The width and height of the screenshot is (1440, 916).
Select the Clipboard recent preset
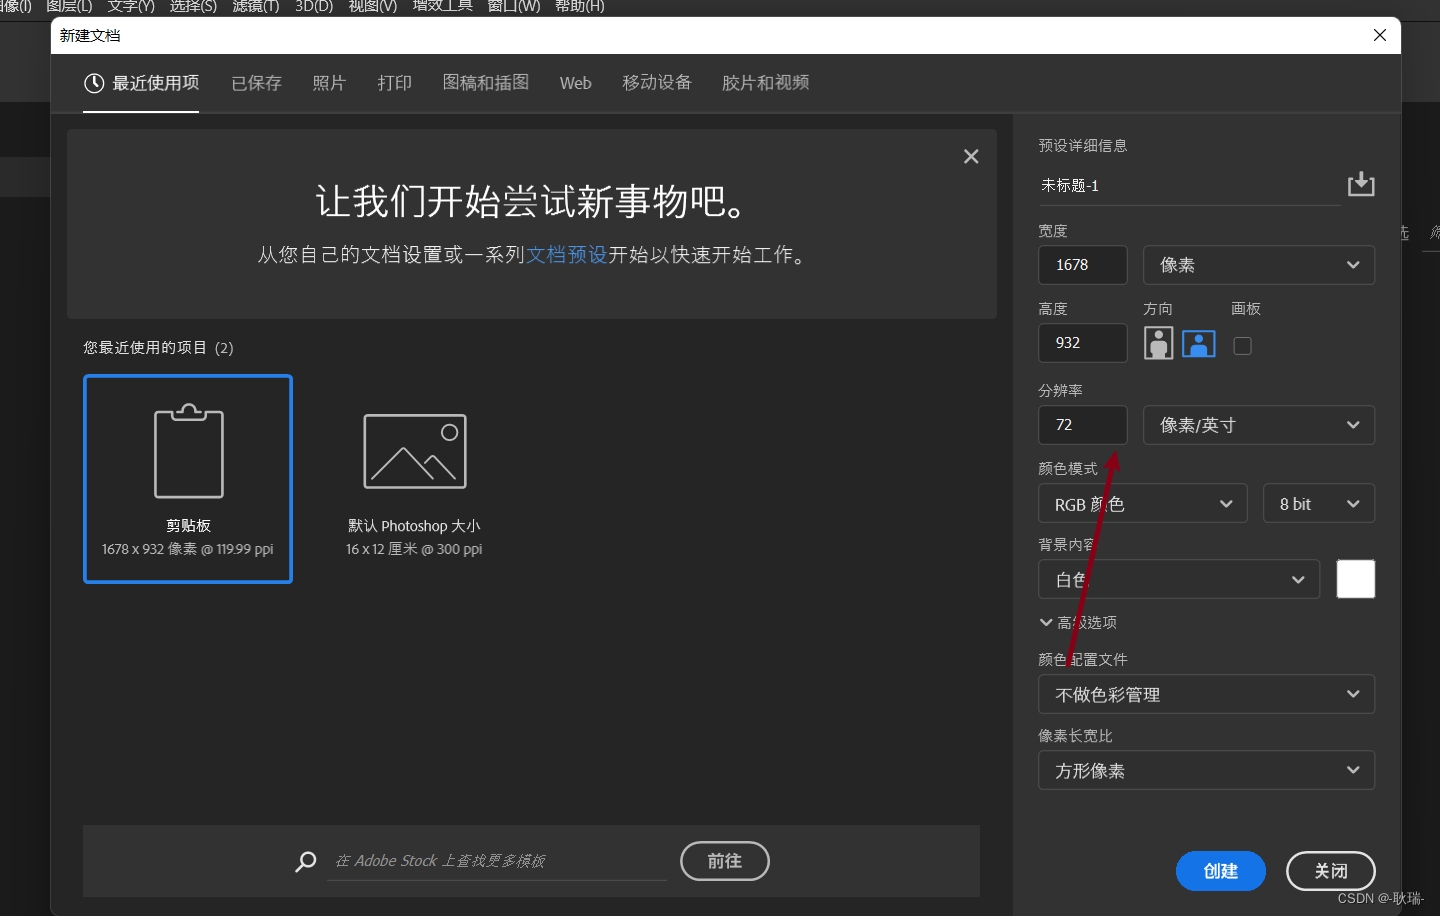(x=187, y=478)
